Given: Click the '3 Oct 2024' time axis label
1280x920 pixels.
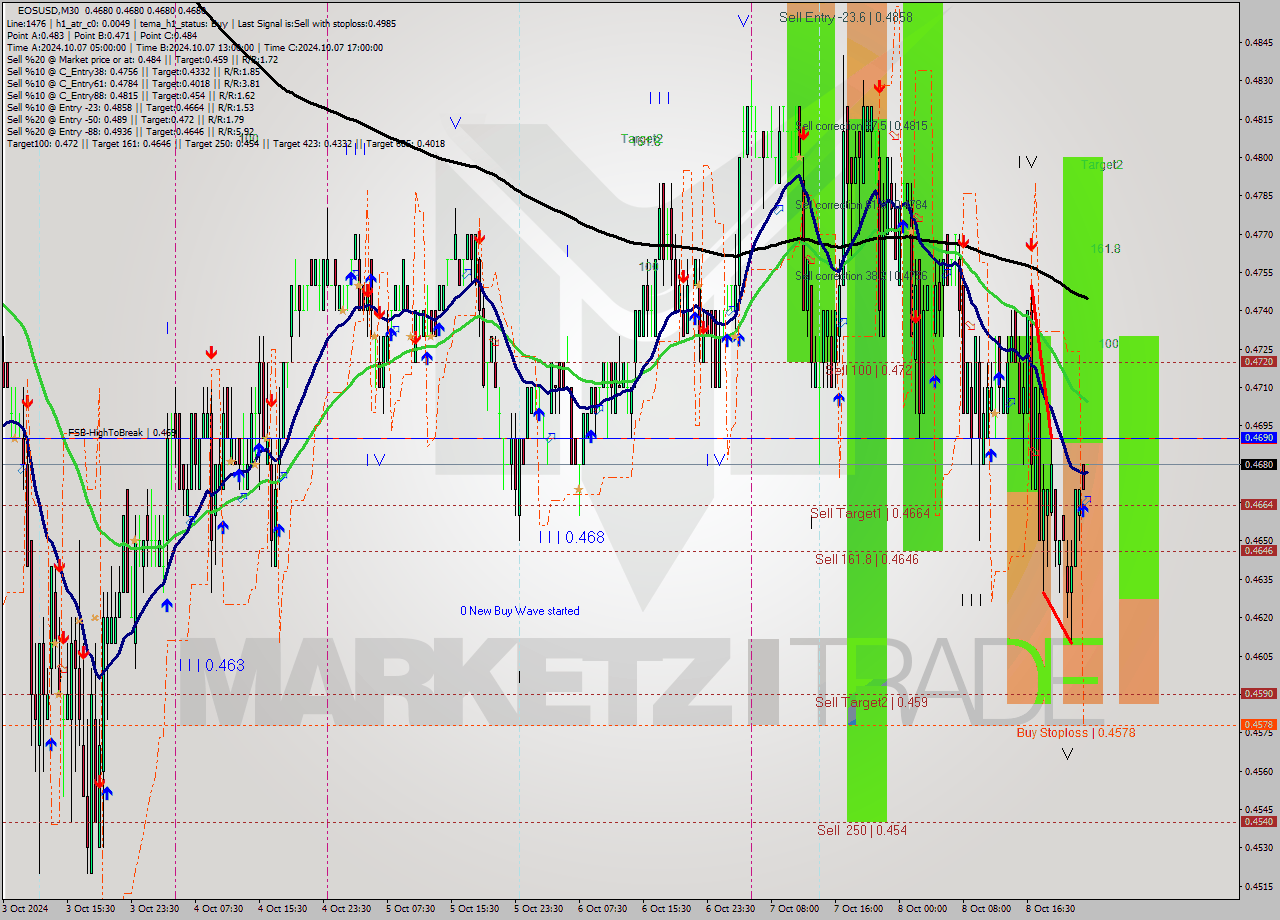Looking at the screenshot, I should point(24,909).
